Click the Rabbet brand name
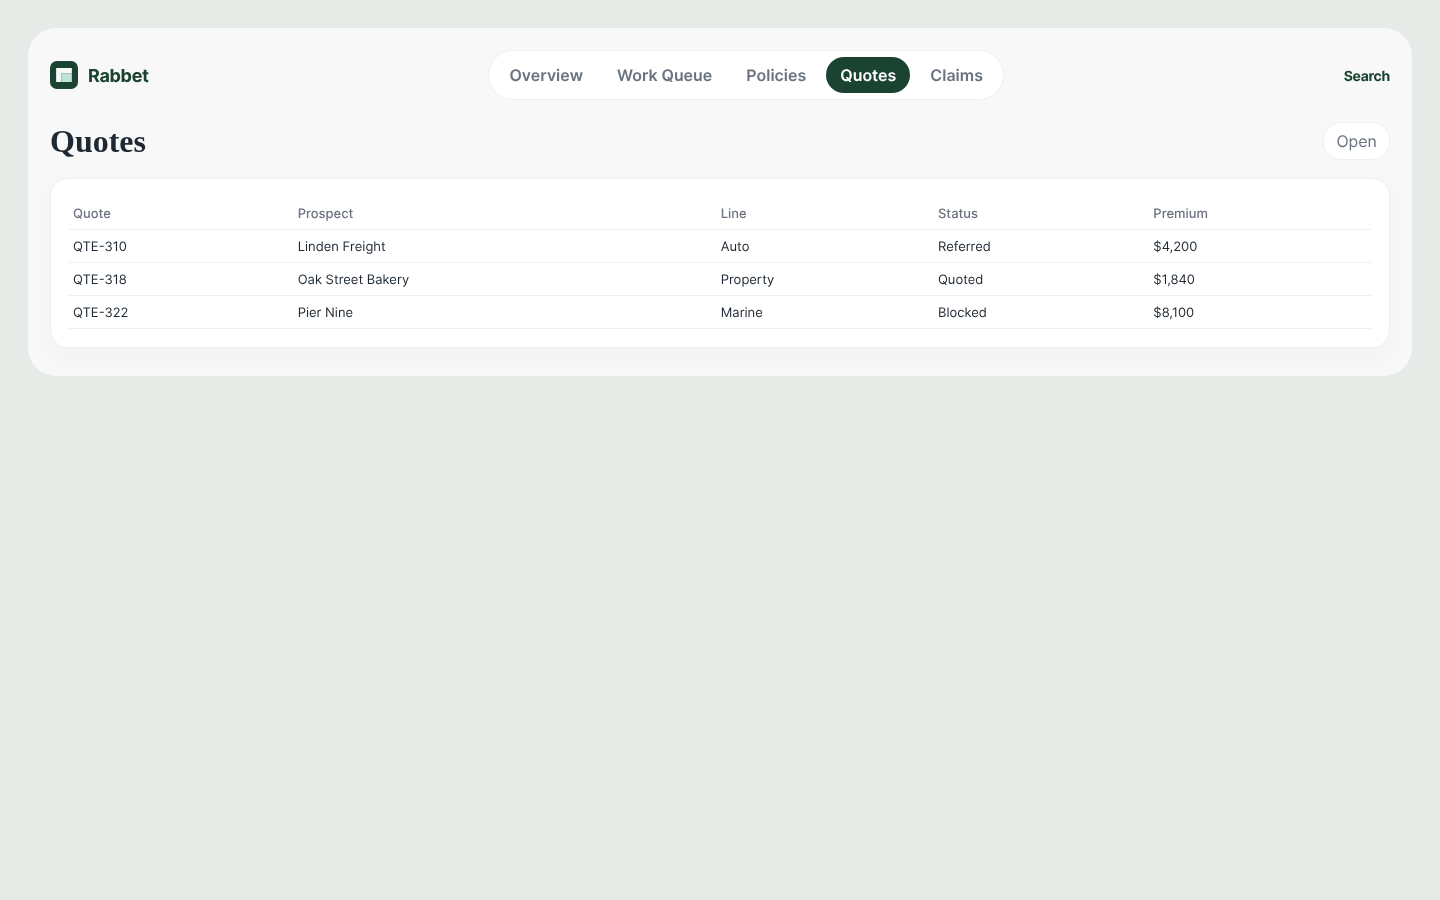Viewport: 1440px width, 900px height. pos(118,76)
